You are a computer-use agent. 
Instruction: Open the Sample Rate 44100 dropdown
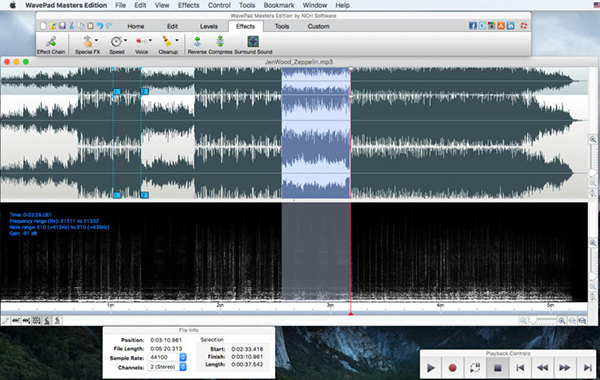pyautogui.click(x=167, y=357)
